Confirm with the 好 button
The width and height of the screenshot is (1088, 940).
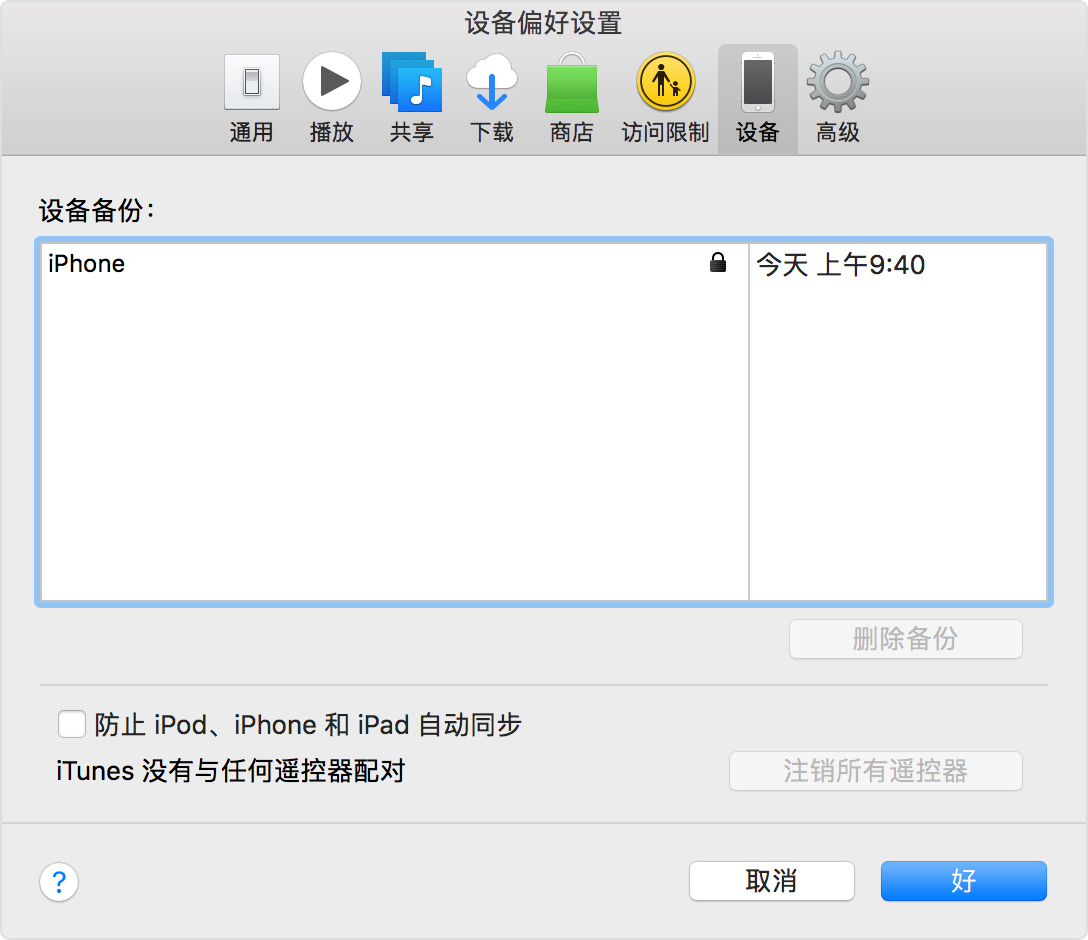pyautogui.click(x=963, y=881)
